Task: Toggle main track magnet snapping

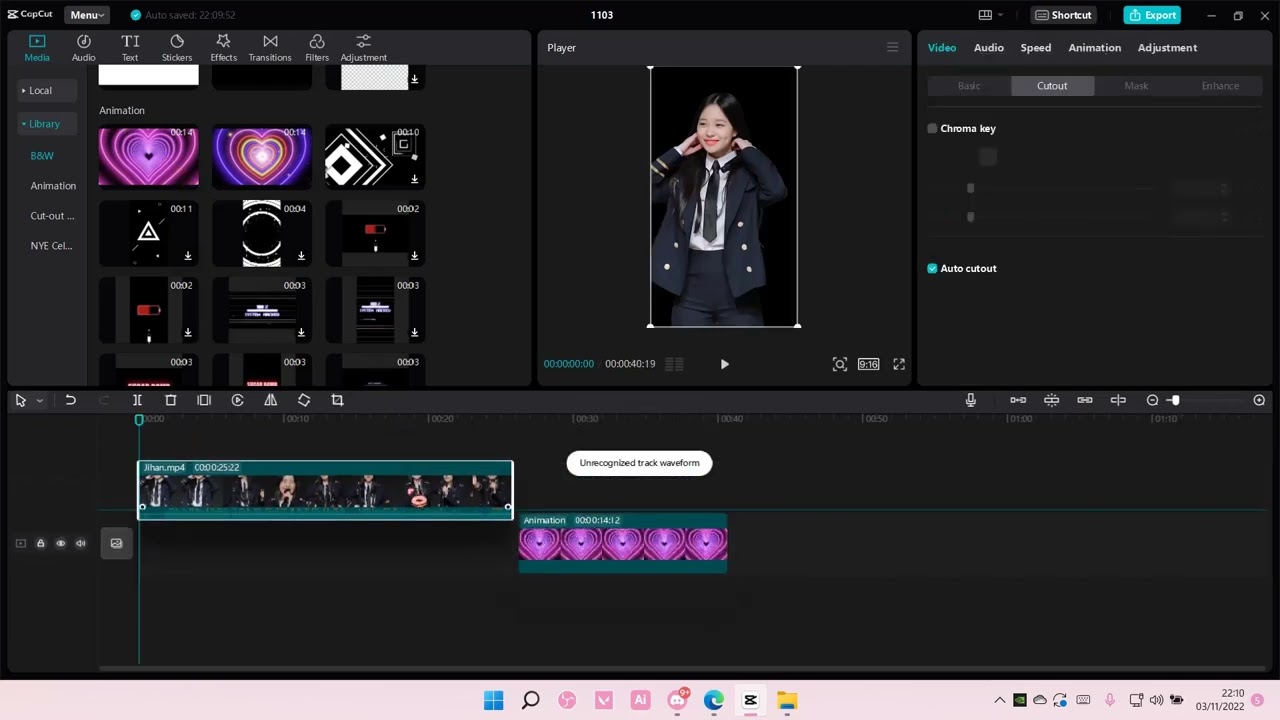Action: coord(1018,400)
